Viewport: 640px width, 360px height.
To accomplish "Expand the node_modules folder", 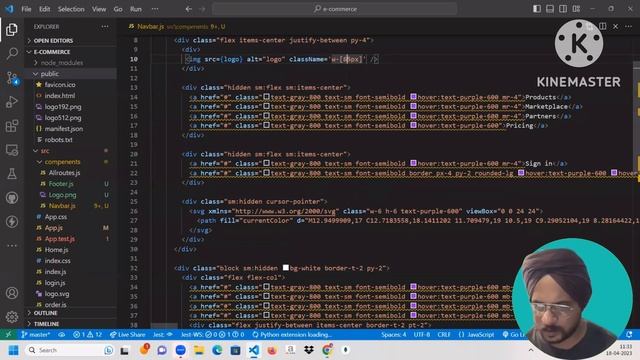I will [x=62, y=63].
